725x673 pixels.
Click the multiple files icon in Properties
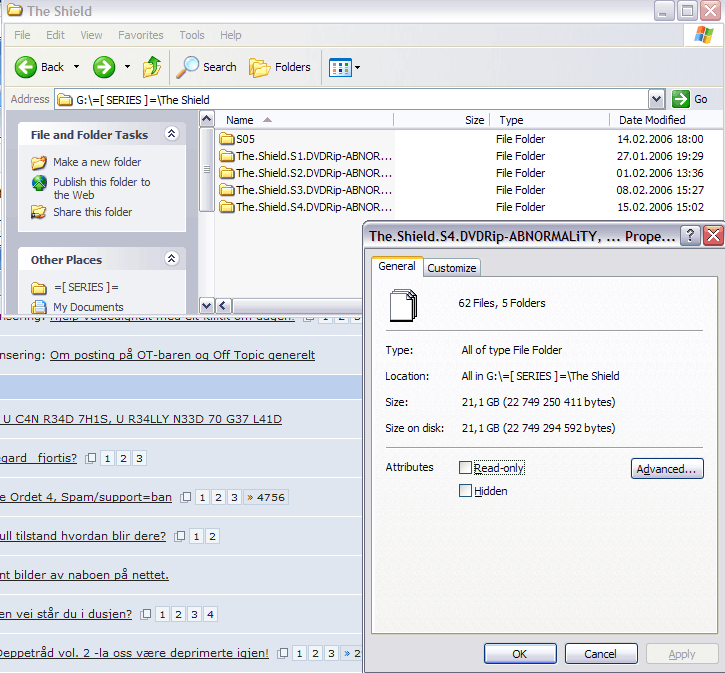403,305
